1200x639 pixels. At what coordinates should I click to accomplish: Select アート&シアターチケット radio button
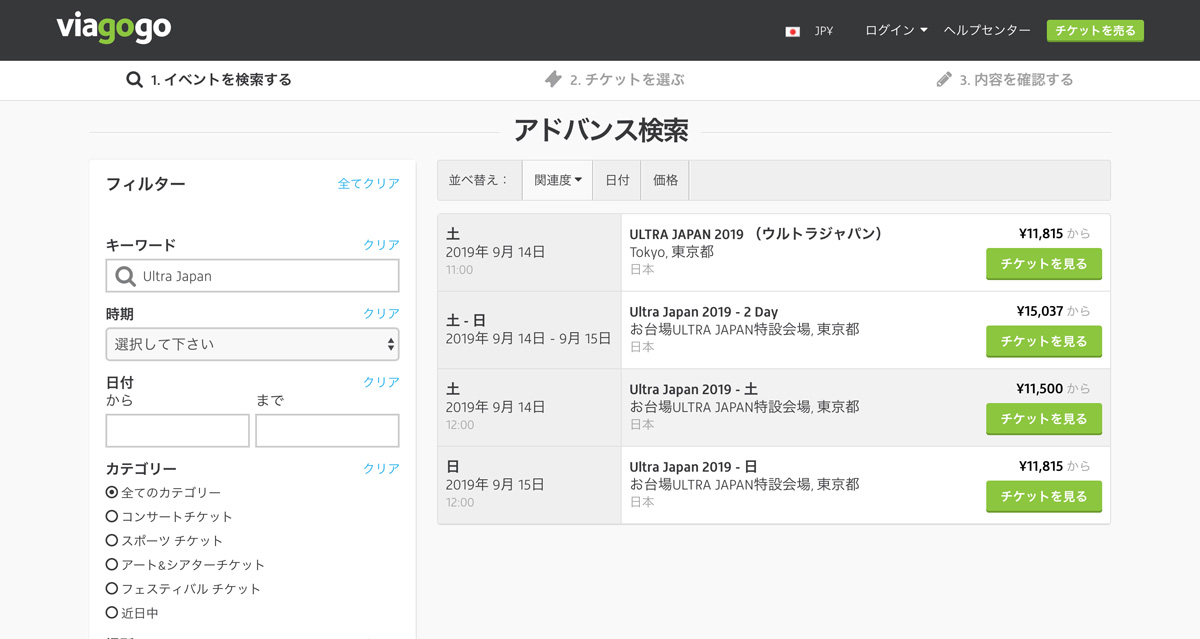click(x=112, y=564)
